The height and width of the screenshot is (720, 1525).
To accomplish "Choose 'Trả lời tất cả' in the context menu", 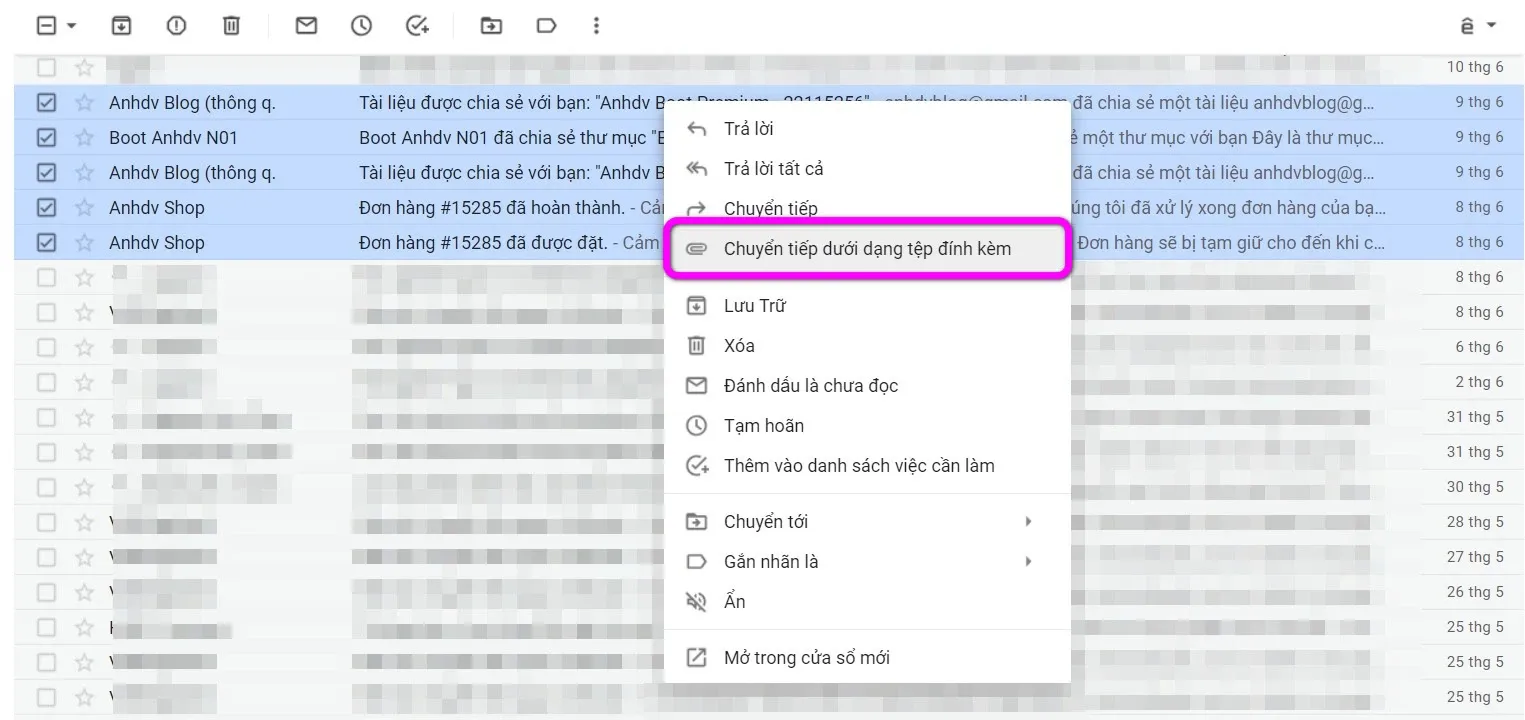I will point(867,169).
